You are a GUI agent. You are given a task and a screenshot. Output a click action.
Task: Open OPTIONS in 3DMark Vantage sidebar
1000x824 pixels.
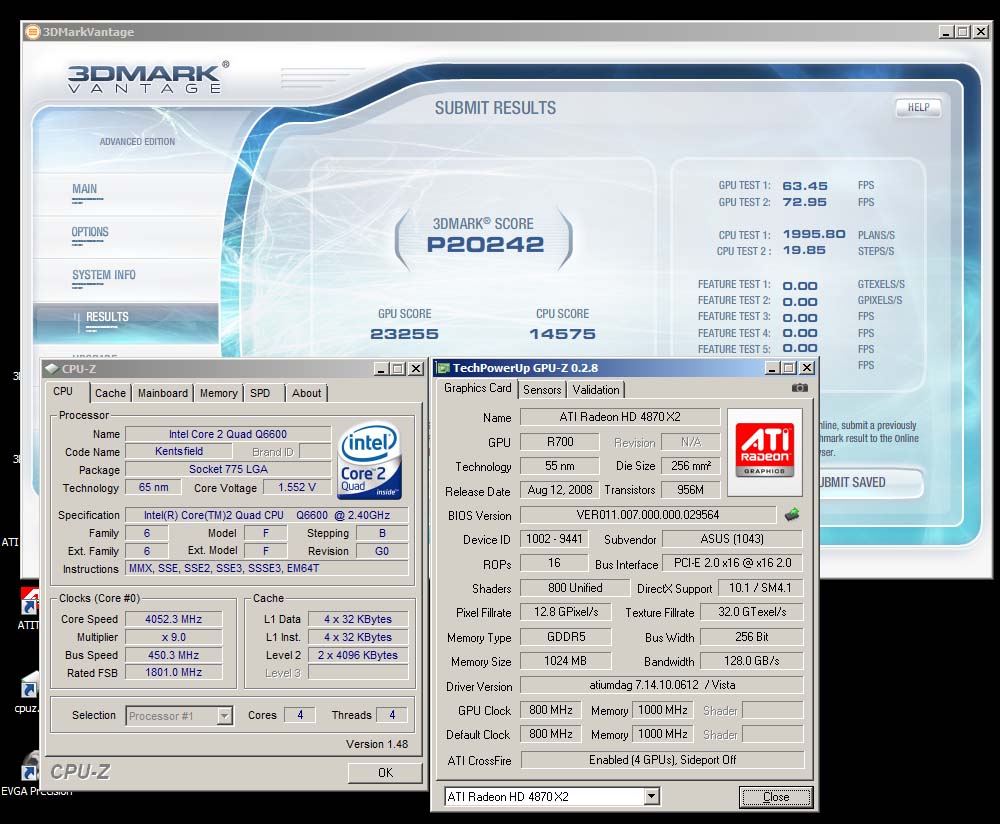coord(90,232)
